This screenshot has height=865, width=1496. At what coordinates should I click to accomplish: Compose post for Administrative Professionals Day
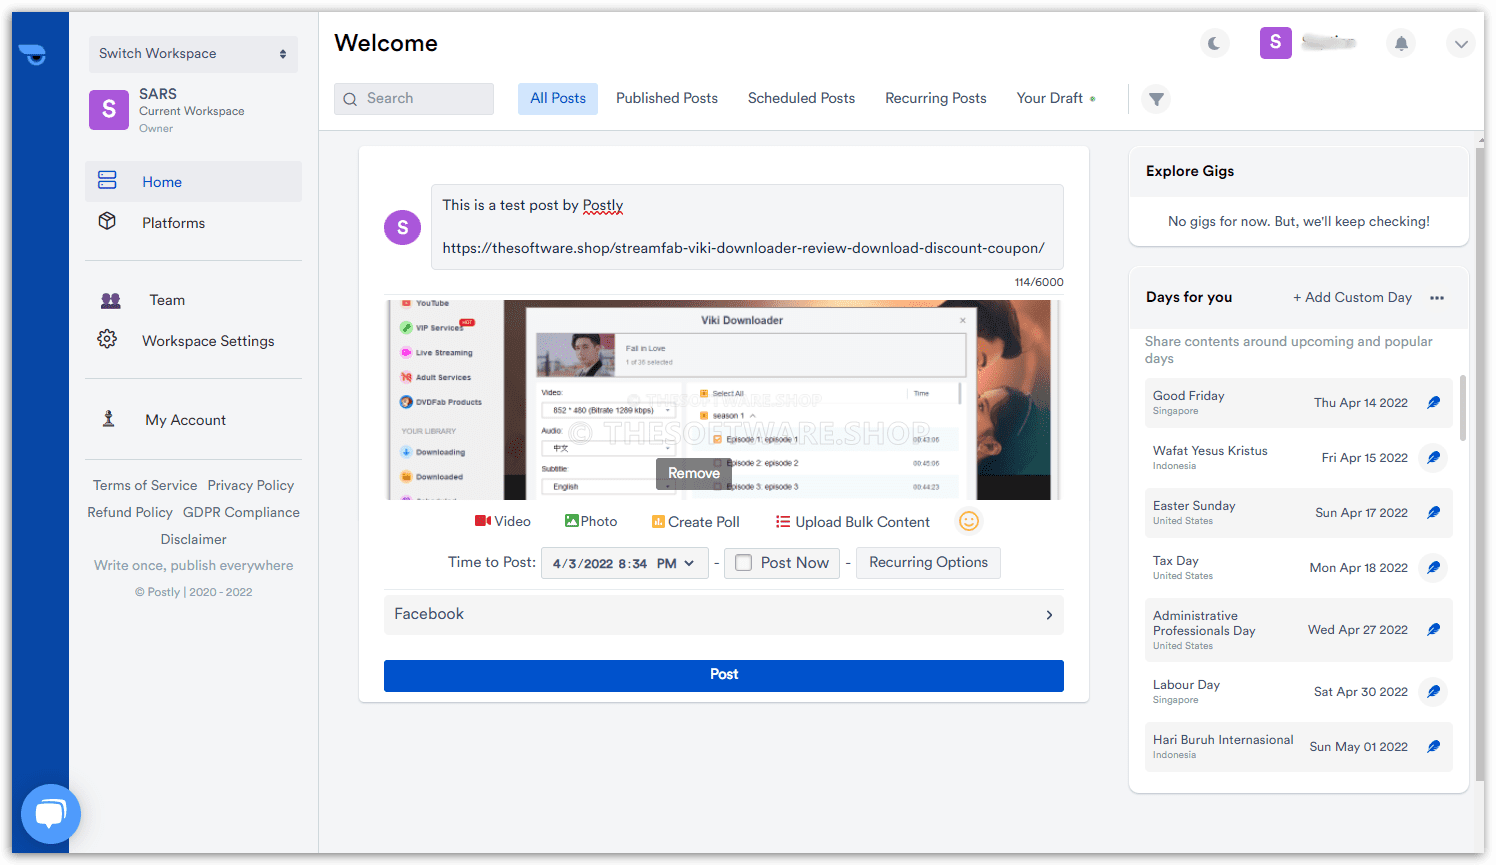(x=1433, y=629)
